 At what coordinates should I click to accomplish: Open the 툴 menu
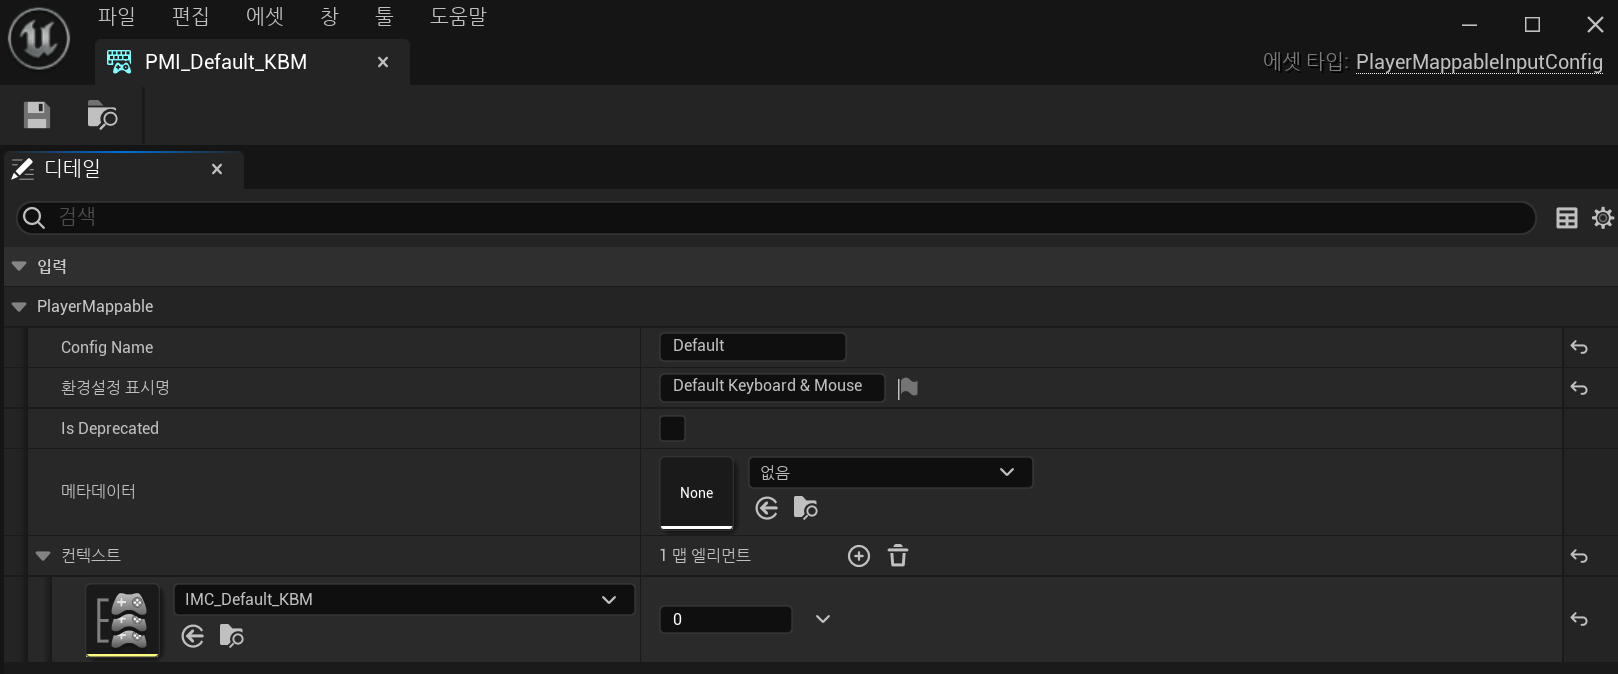pyautogui.click(x=385, y=17)
